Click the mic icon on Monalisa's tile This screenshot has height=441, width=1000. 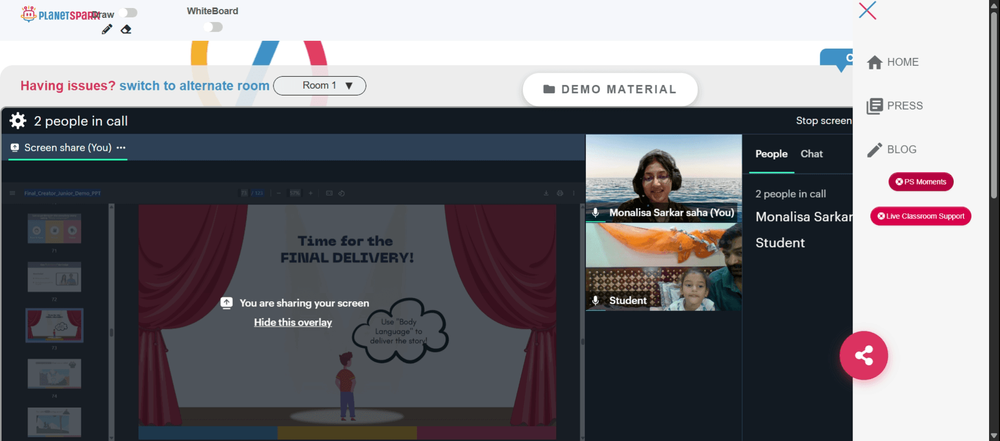pos(596,213)
